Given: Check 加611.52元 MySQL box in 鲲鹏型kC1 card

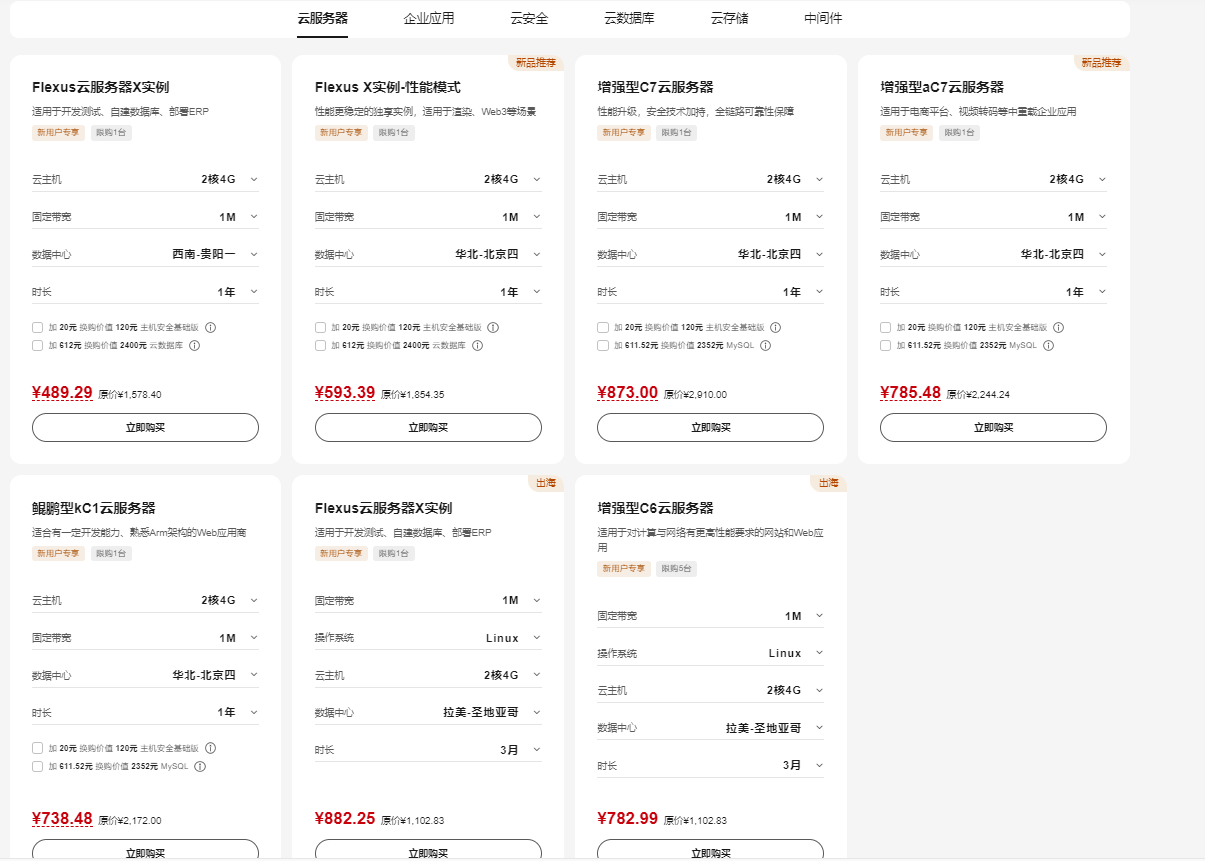Looking at the screenshot, I should click(x=37, y=766).
